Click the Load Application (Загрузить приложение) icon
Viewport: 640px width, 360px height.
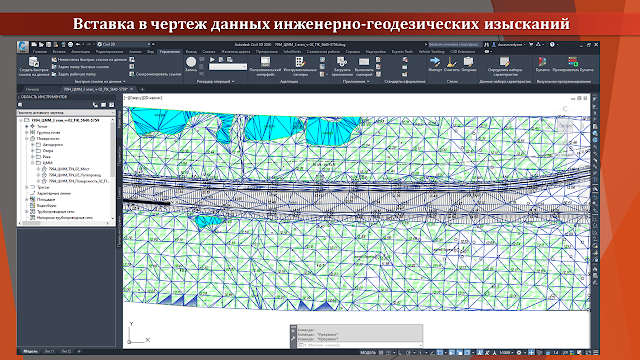point(342,62)
